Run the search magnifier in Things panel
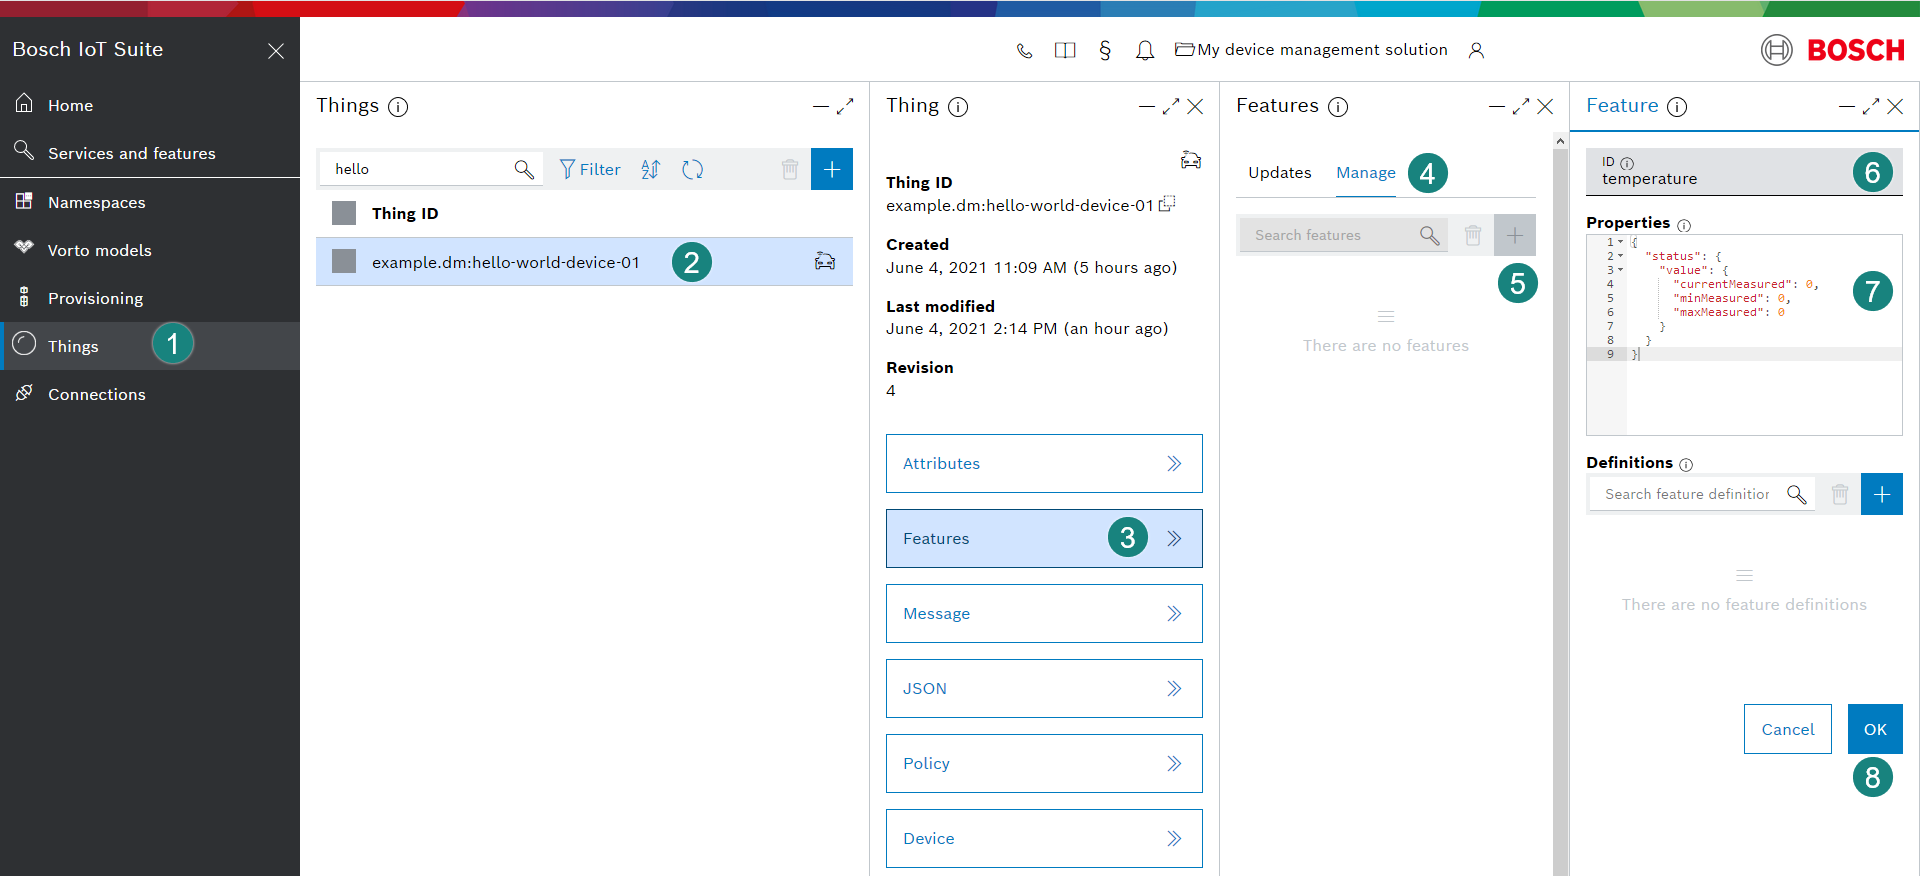1920x876 pixels. coord(524,169)
